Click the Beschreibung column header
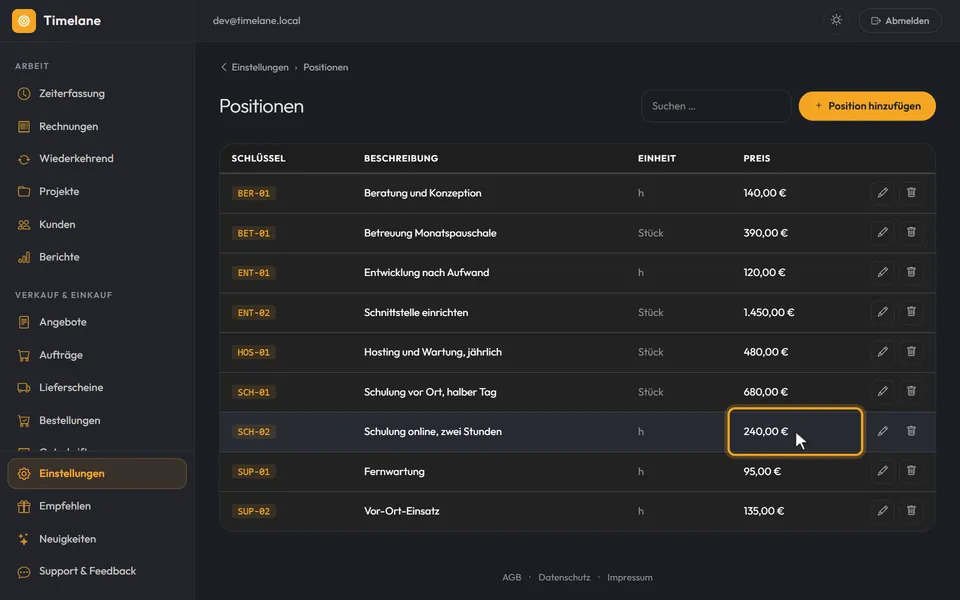 401,159
